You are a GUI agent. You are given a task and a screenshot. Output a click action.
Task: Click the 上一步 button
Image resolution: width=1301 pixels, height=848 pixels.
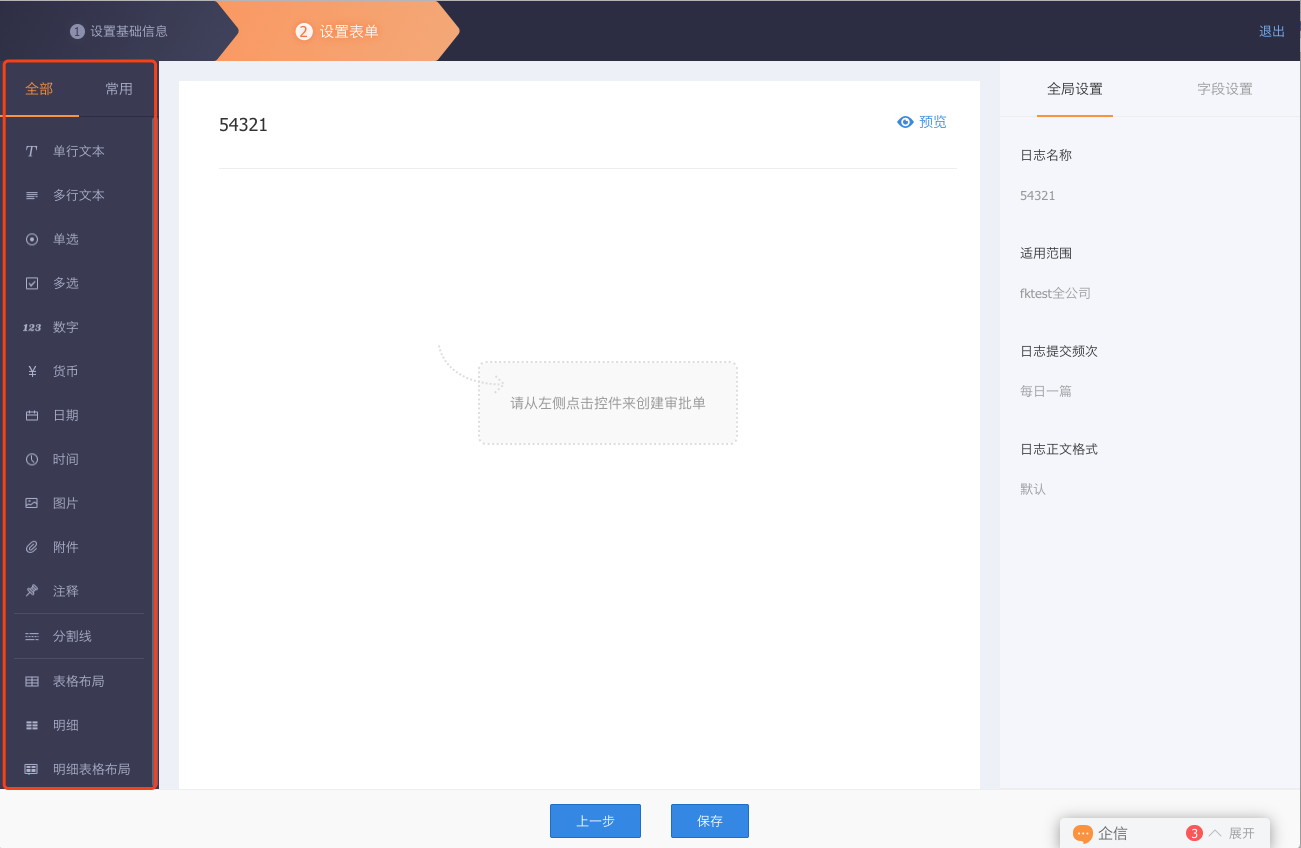point(595,821)
